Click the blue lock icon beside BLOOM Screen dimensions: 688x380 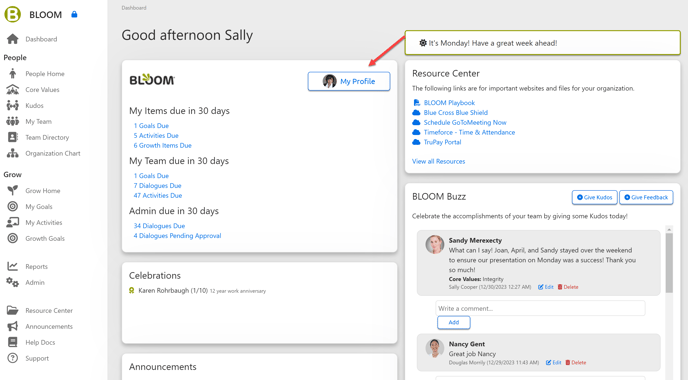click(x=74, y=14)
